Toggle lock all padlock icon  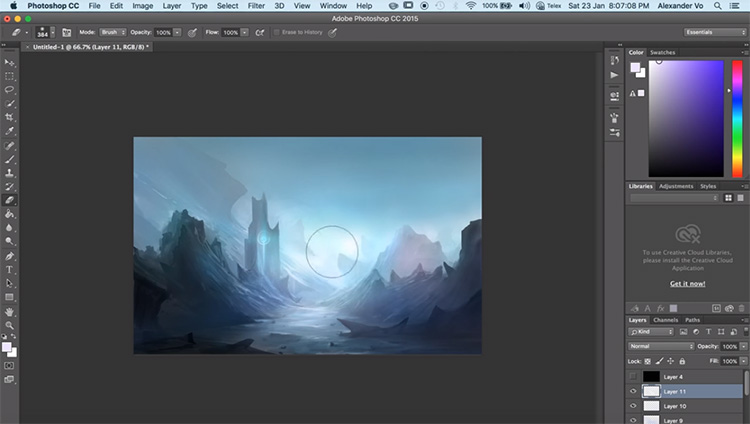coord(682,361)
